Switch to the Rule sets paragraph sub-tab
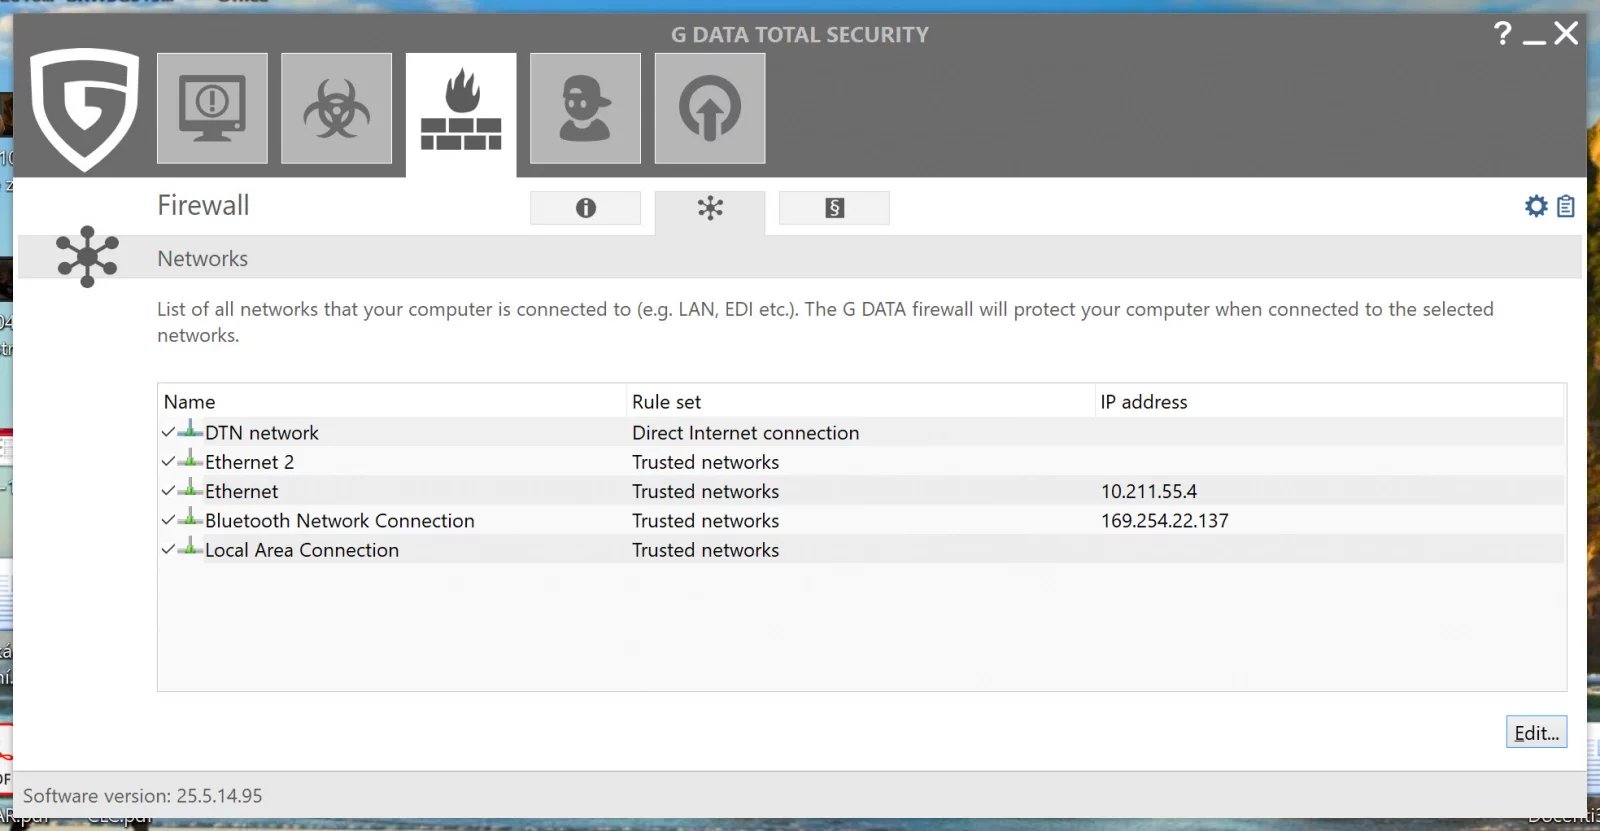Screen dimensions: 1600x831 point(834,208)
